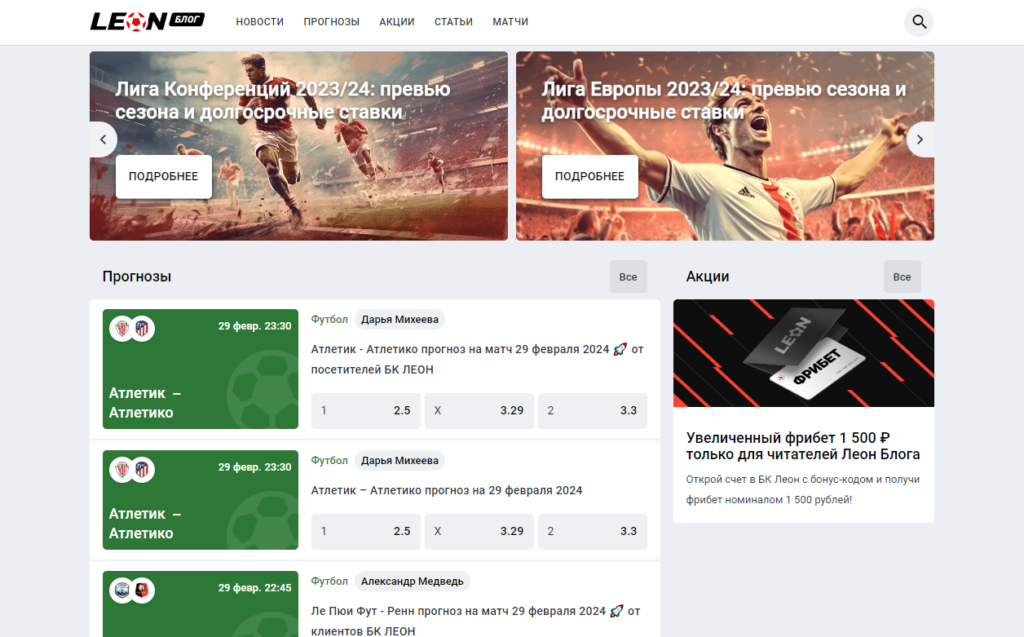Click author Дарья Михеева in first forecast
The width and height of the screenshot is (1024, 637).
tap(400, 319)
